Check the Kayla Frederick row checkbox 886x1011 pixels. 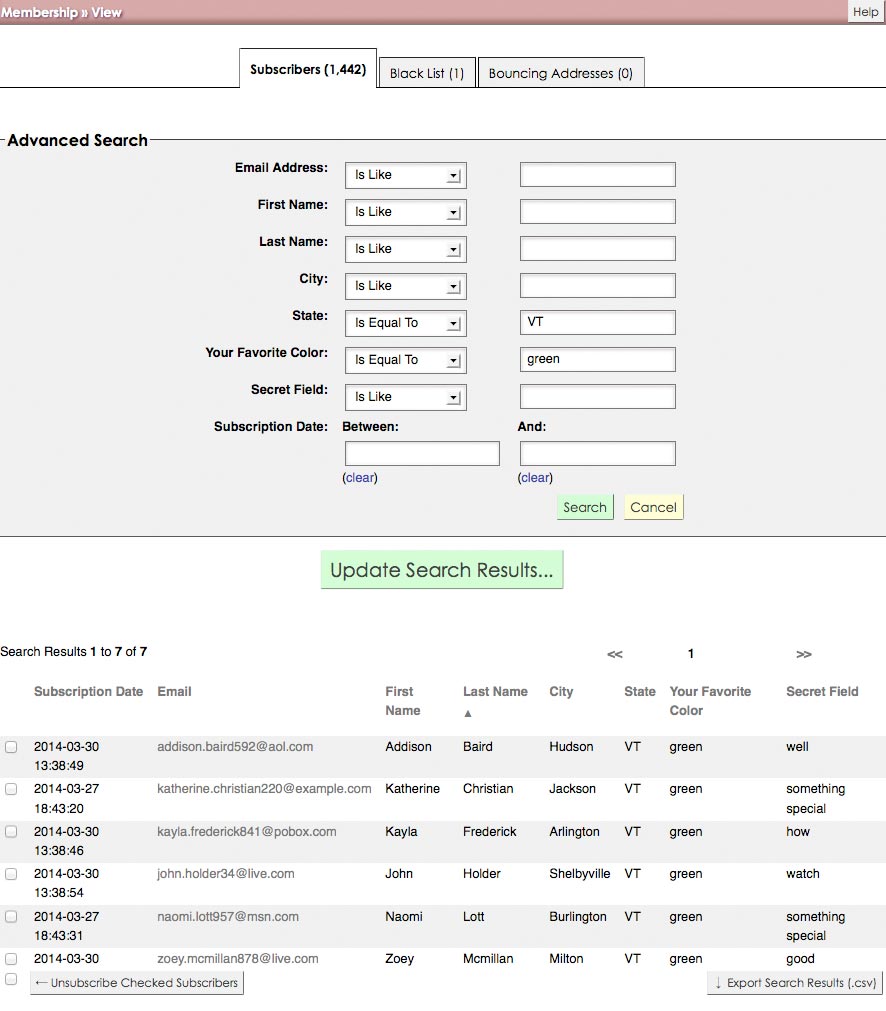tap(11, 832)
